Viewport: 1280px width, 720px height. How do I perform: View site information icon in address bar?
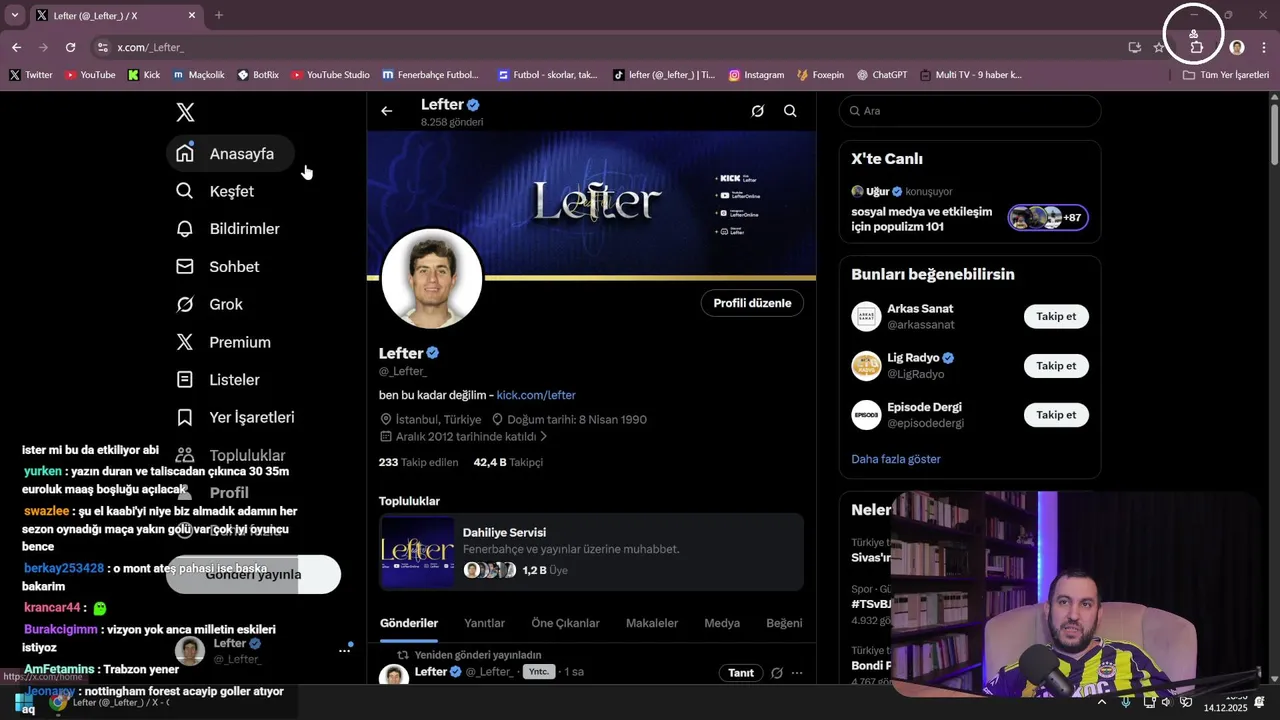[102, 47]
